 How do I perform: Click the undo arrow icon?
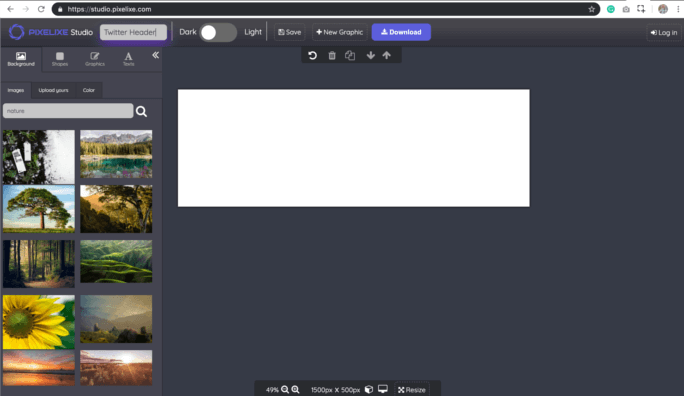click(312, 55)
